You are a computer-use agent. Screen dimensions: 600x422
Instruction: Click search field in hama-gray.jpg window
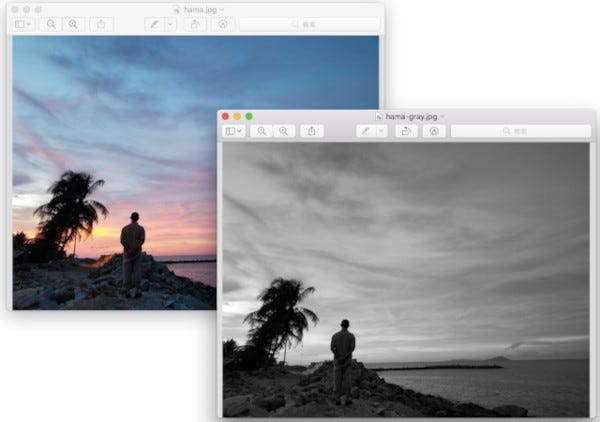point(519,131)
